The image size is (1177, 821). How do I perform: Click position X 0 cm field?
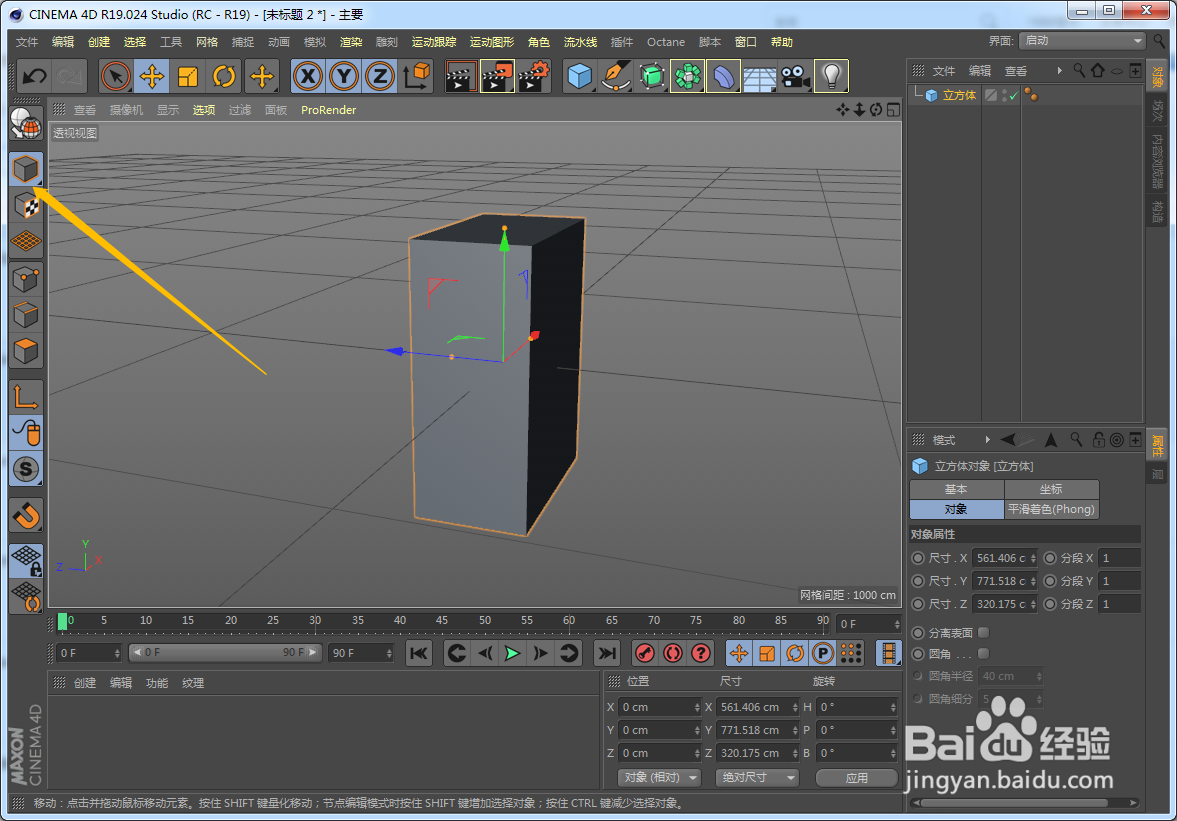pyautogui.click(x=659, y=707)
